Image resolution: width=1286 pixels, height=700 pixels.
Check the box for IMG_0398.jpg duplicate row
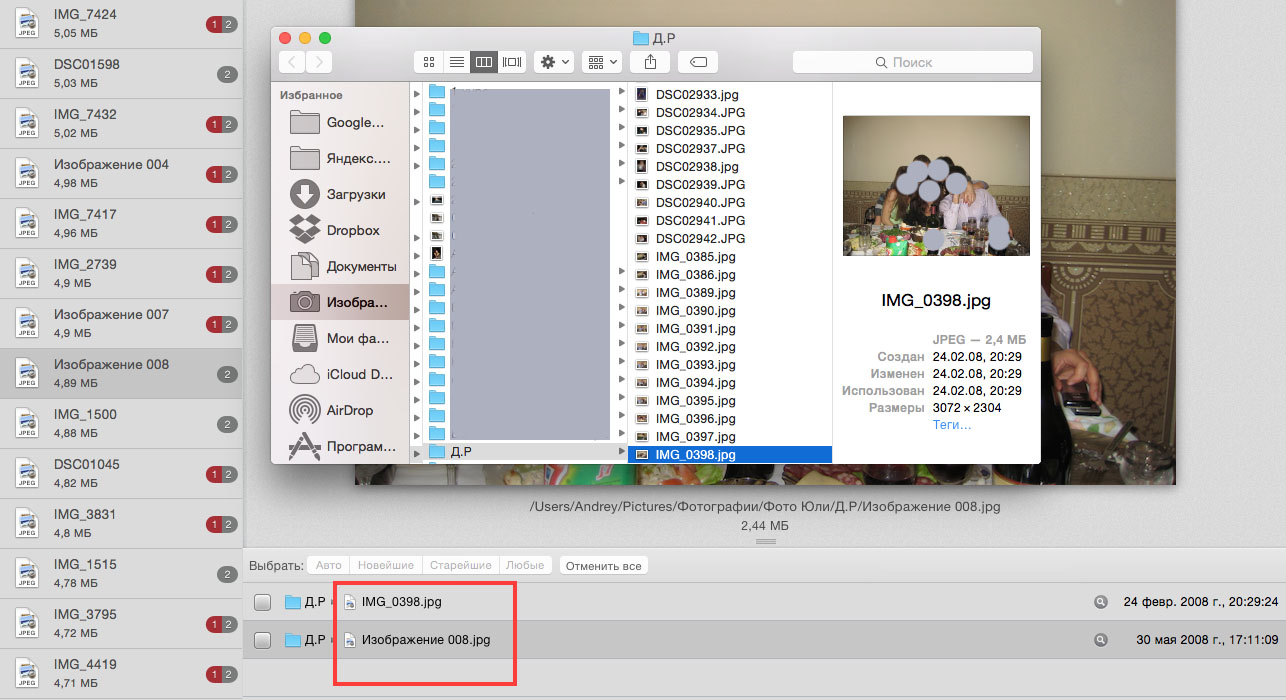(x=262, y=602)
